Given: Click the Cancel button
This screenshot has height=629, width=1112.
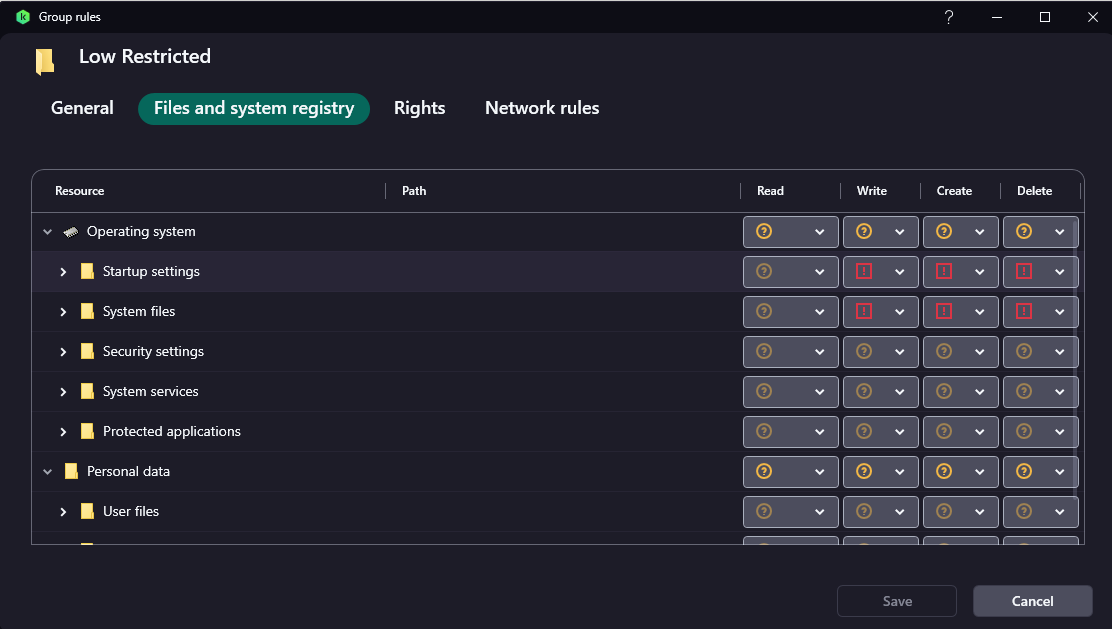Looking at the screenshot, I should (x=1032, y=601).
